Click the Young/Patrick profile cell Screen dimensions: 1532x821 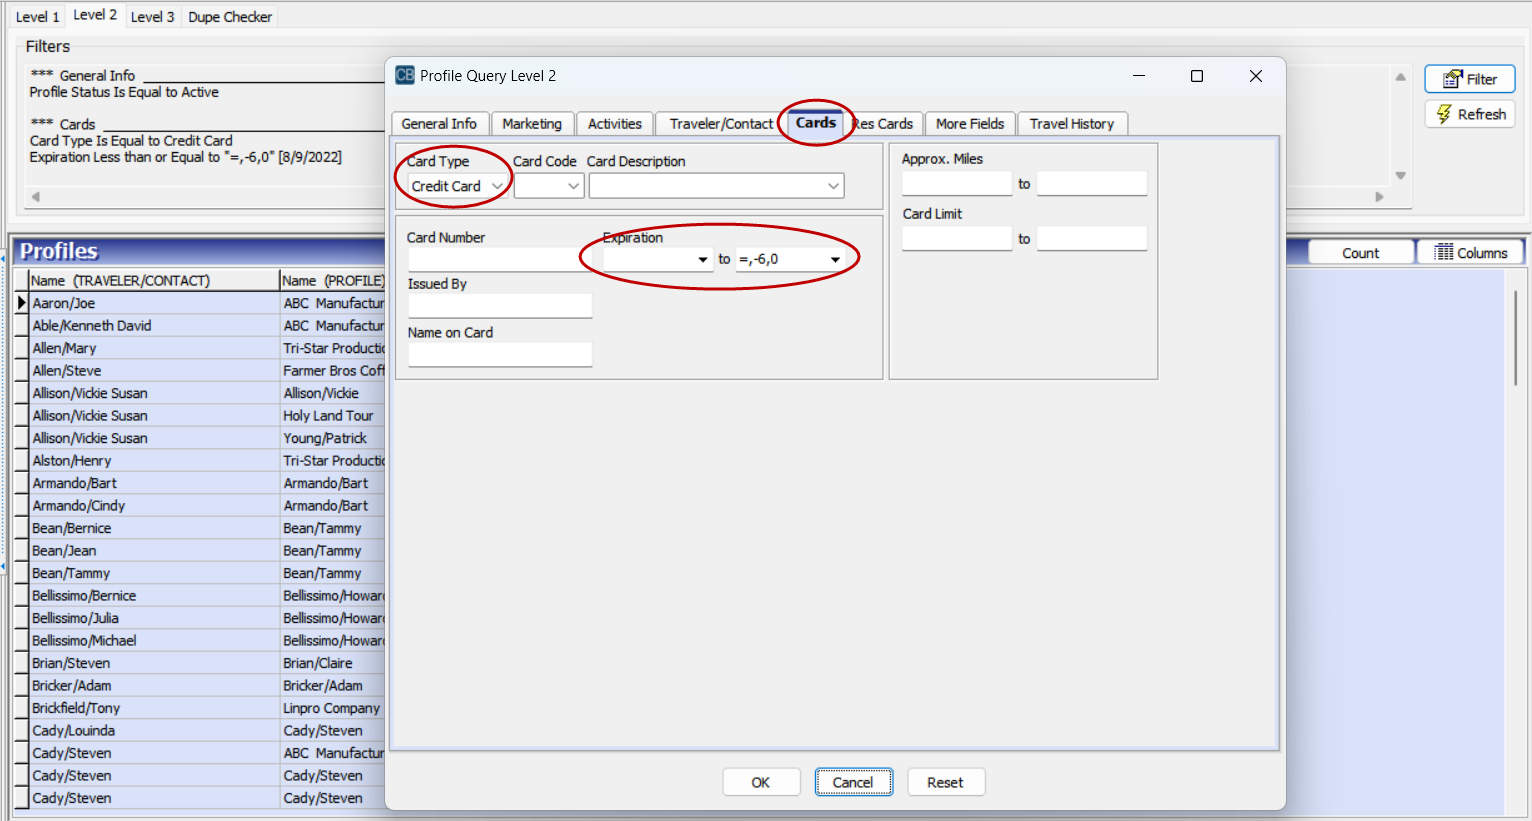click(332, 438)
